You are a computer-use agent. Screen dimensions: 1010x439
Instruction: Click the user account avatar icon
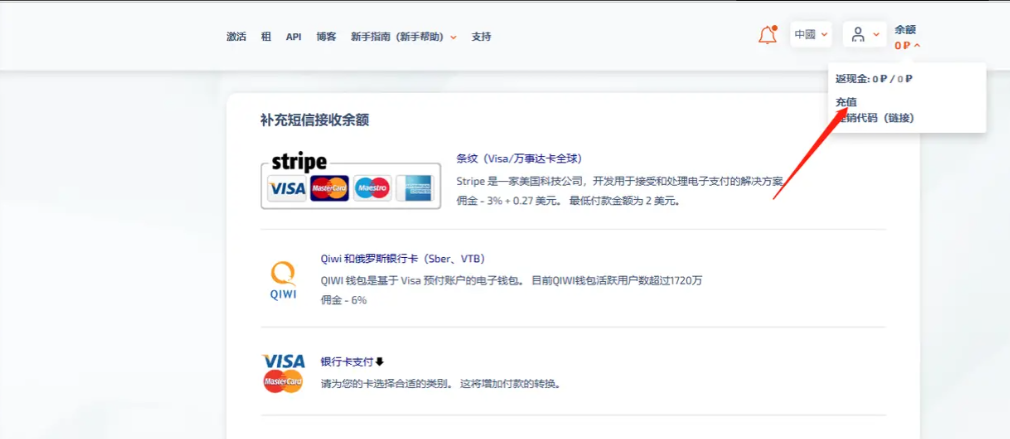[x=857, y=35]
